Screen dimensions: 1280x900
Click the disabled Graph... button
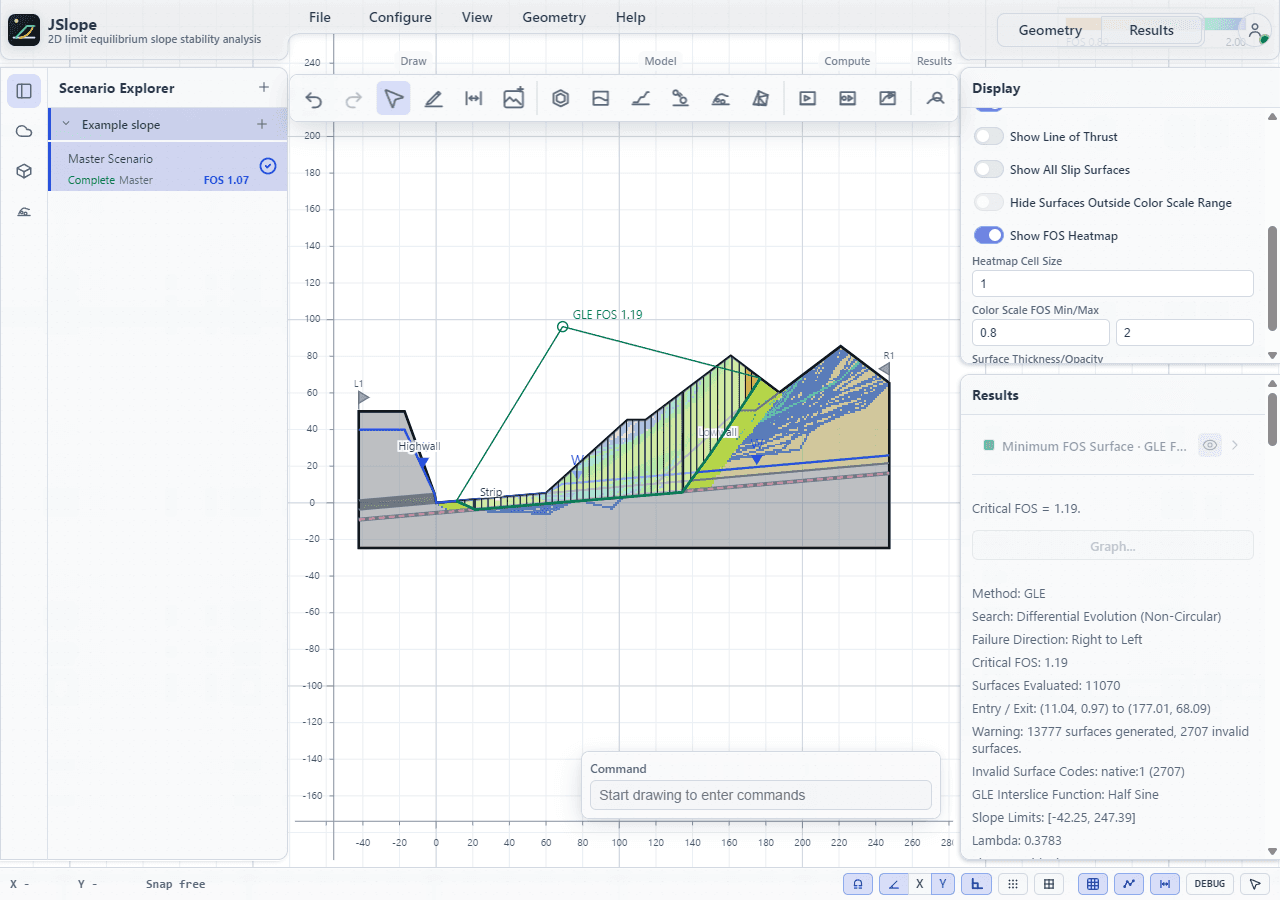(x=1112, y=546)
